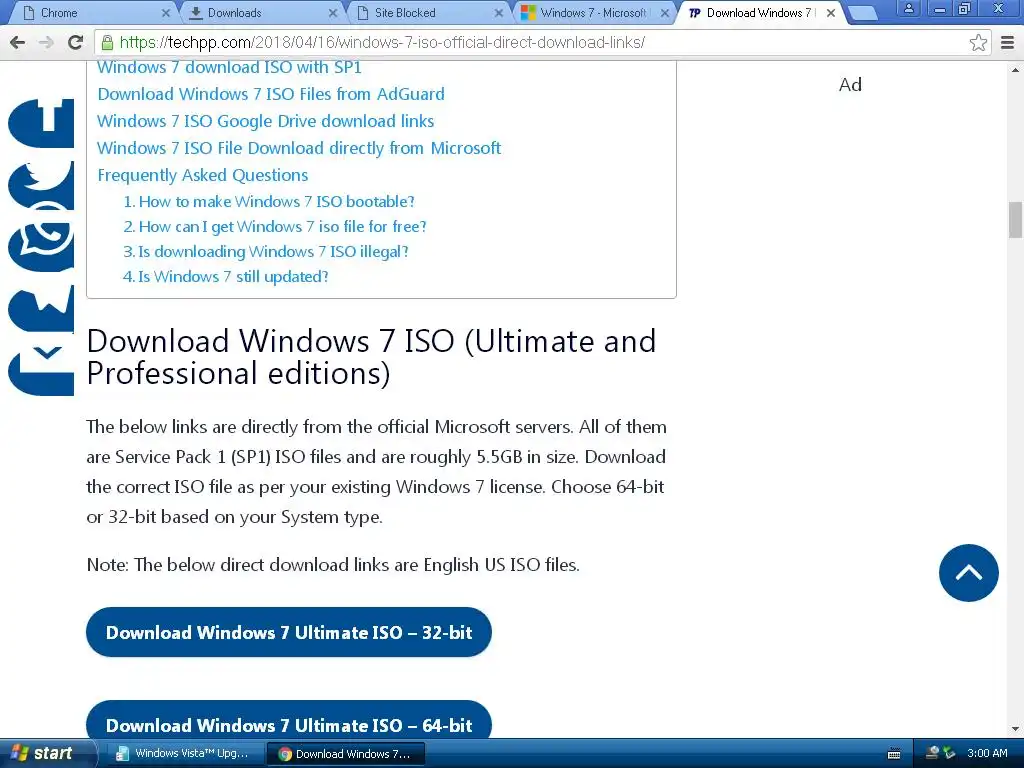Click the Tumblr share sidebar icon
Viewport: 1024px width, 768px height.
point(41,124)
